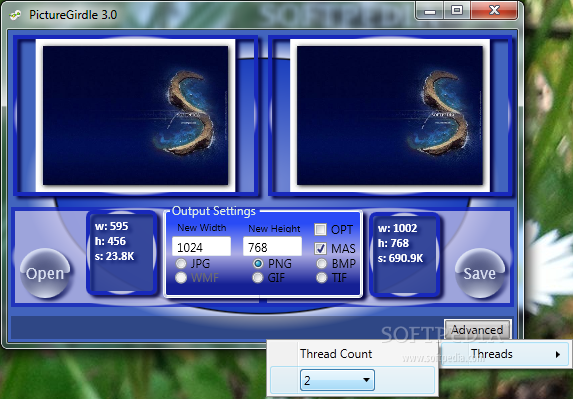Click the output height text 'h: 768'

tap(393, 243)
